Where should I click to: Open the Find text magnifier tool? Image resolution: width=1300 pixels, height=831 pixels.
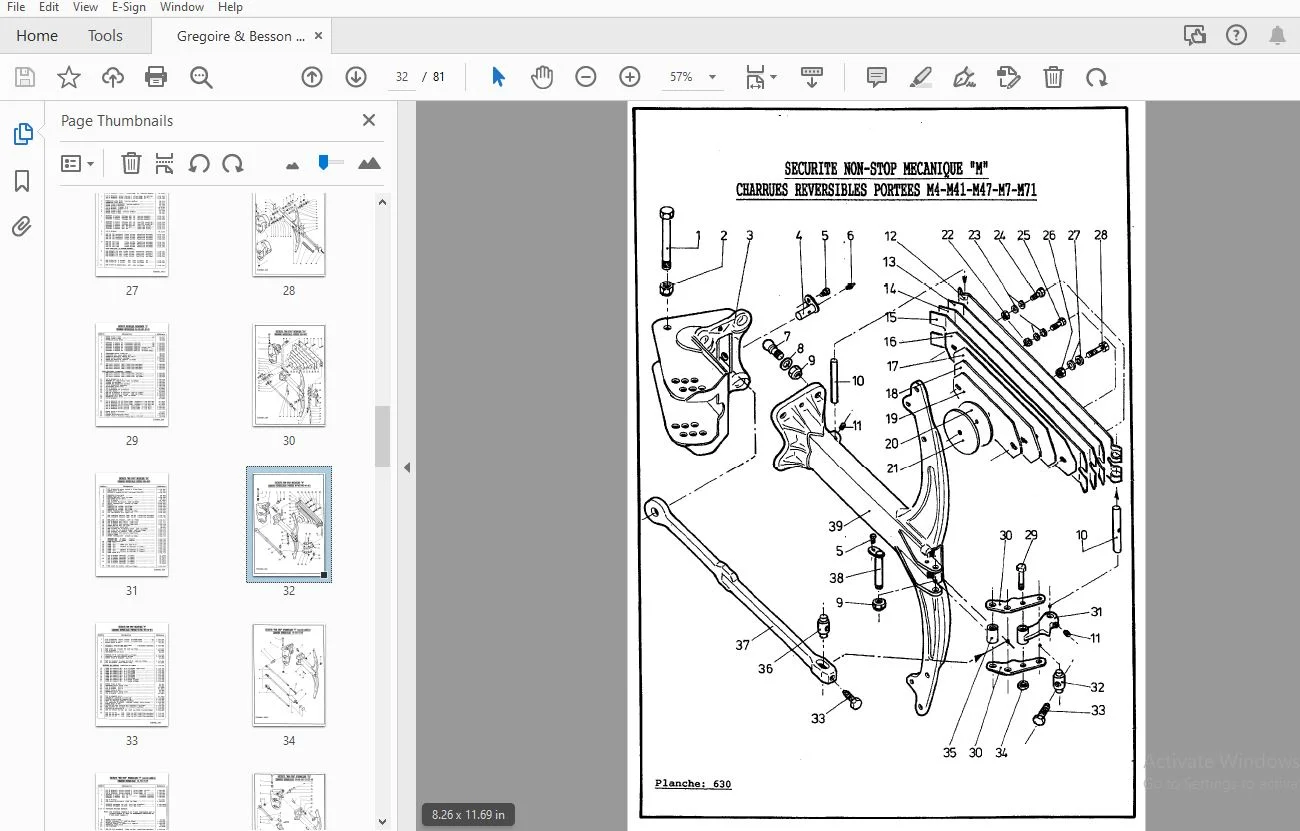tap(202, 77)
